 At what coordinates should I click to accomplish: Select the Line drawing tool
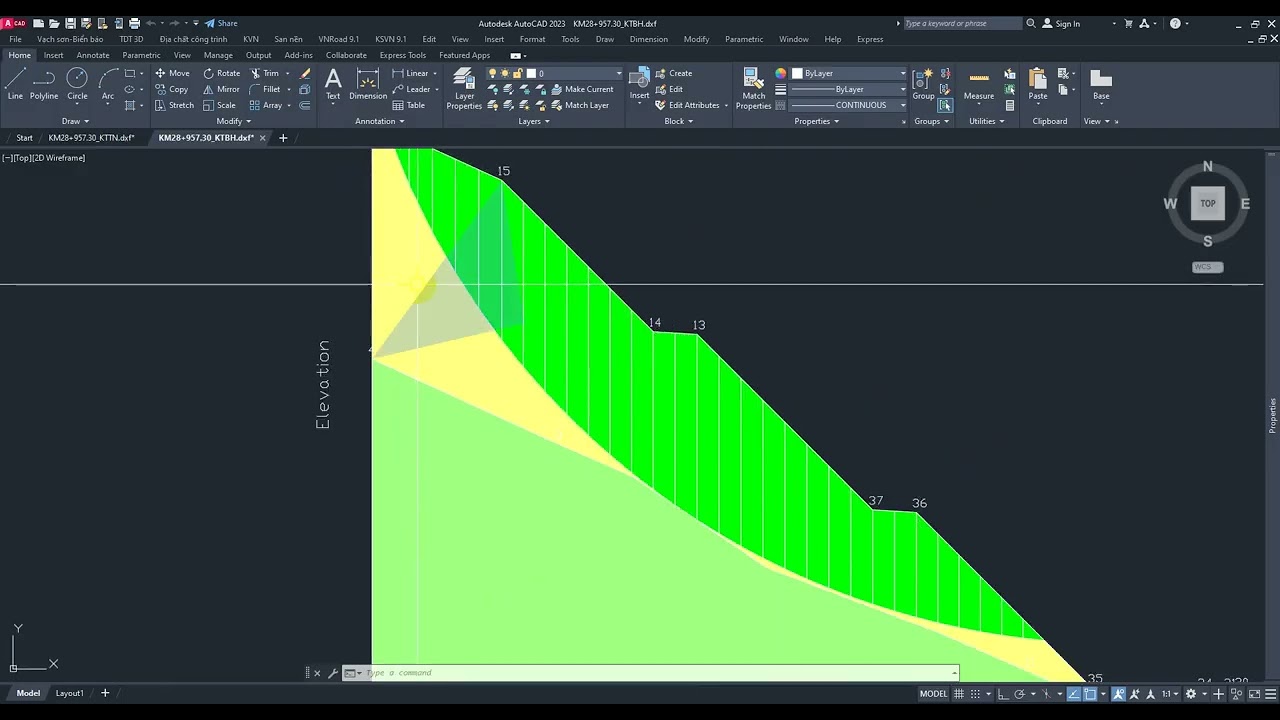click(x=15, y=84)
